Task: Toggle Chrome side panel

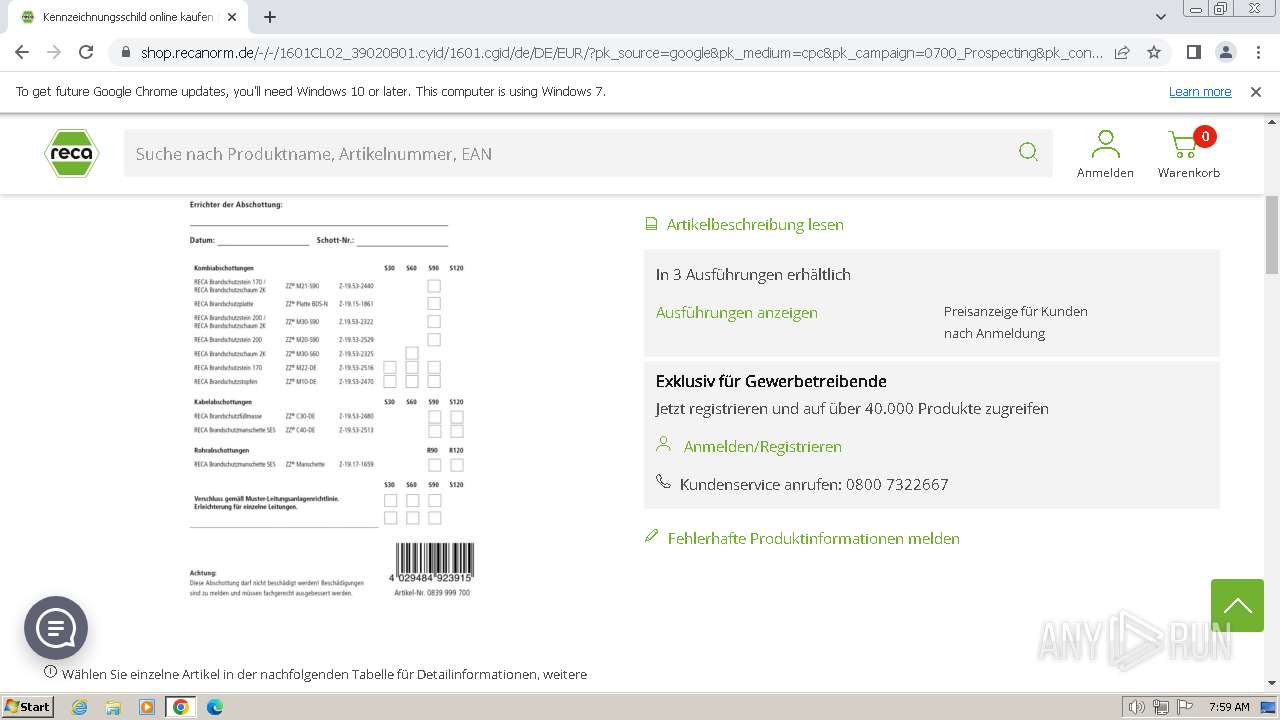Action: click(x=1193, y=52)
